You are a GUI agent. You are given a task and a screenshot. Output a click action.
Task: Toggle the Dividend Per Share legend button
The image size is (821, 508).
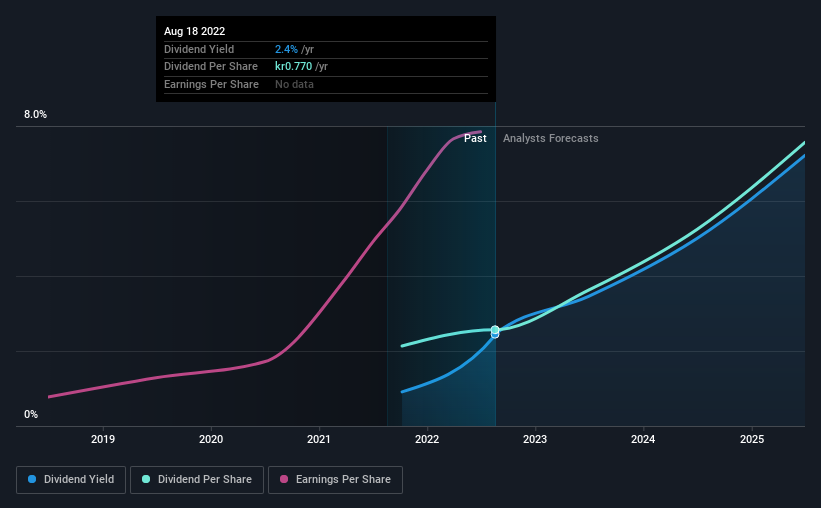[x=197, y=480]
